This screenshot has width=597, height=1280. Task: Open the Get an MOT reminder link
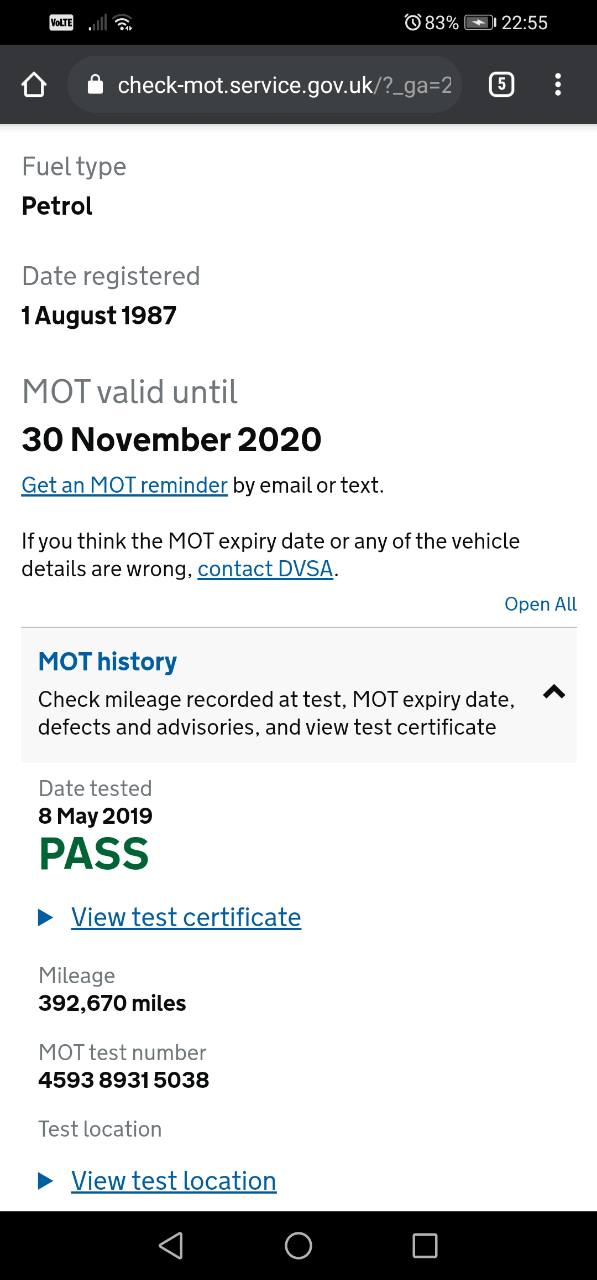(125, 485)
